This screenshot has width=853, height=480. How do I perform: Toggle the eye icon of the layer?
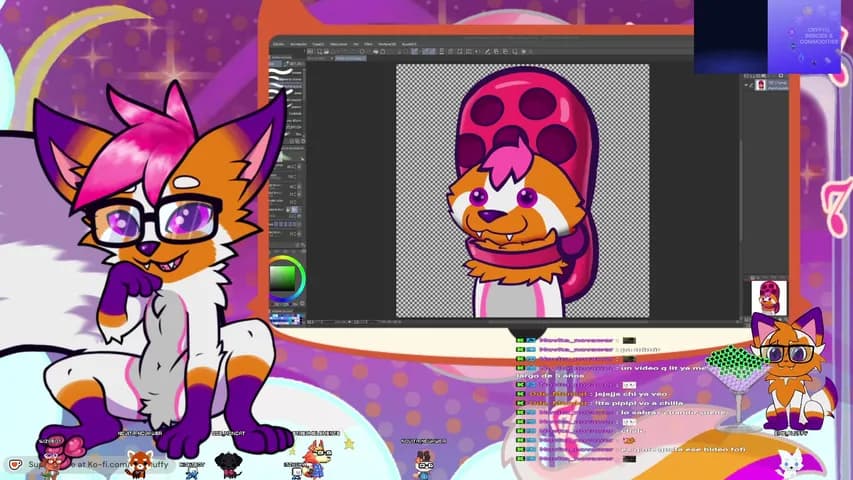click(x=746, y=85)
